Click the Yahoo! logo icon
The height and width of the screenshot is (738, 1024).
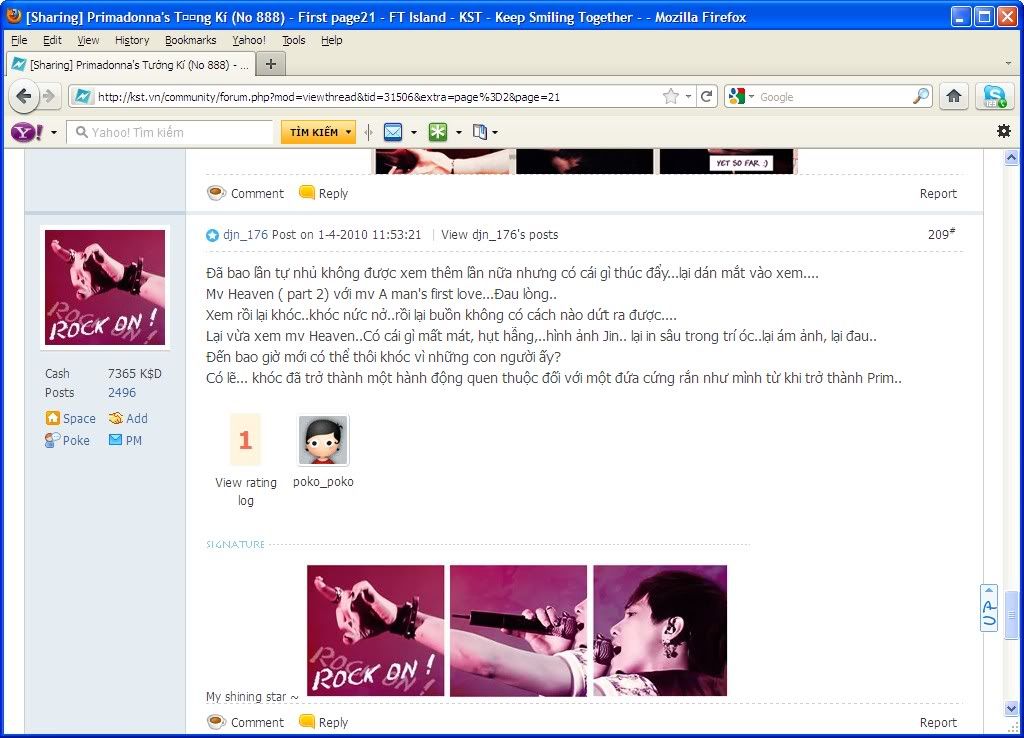27,133
